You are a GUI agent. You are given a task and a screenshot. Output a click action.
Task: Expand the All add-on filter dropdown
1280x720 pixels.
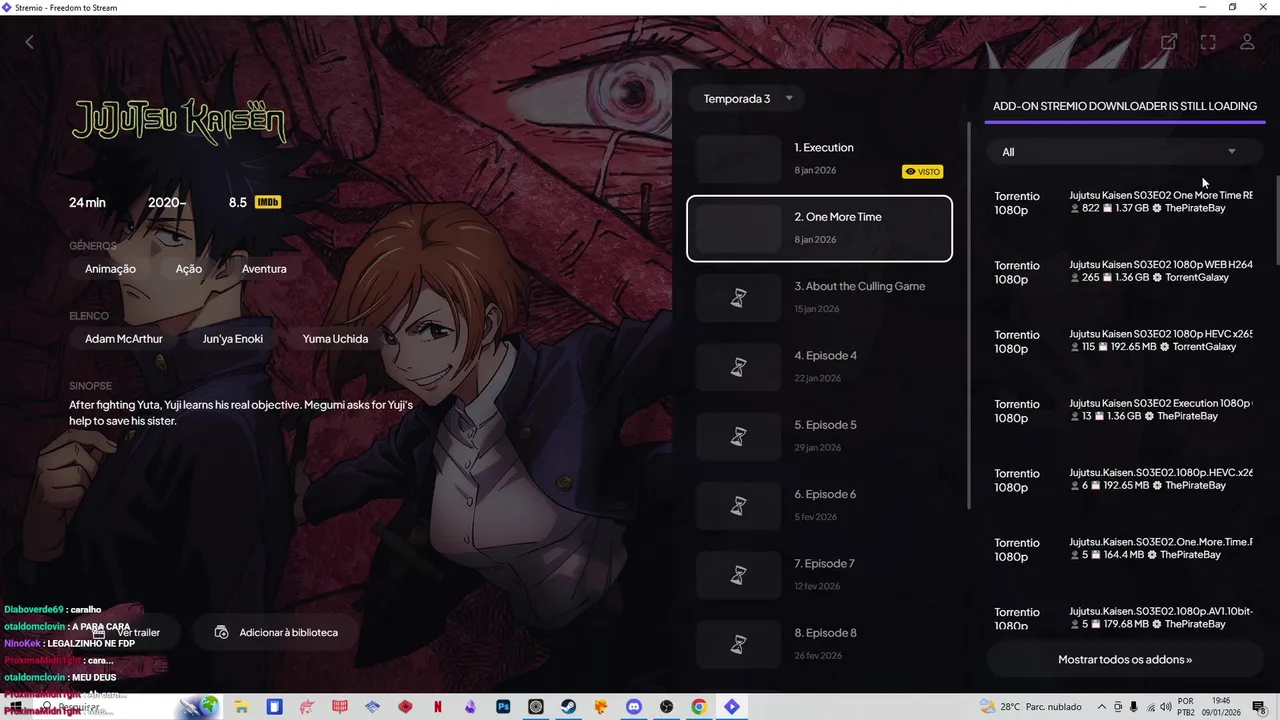click(1125, 152)
